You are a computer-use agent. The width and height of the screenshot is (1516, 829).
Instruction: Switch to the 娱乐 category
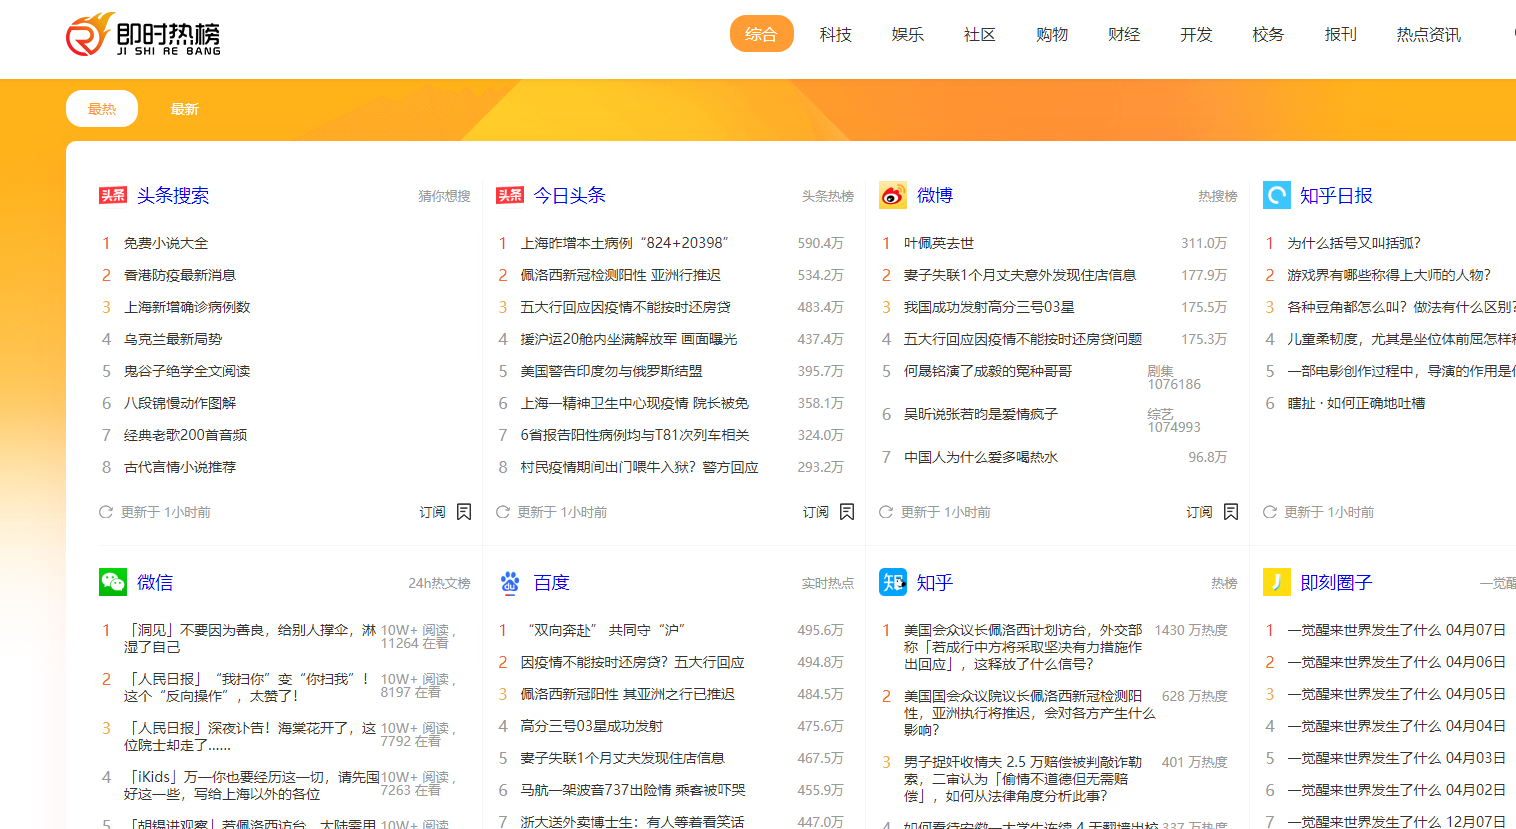coord(908,34)
